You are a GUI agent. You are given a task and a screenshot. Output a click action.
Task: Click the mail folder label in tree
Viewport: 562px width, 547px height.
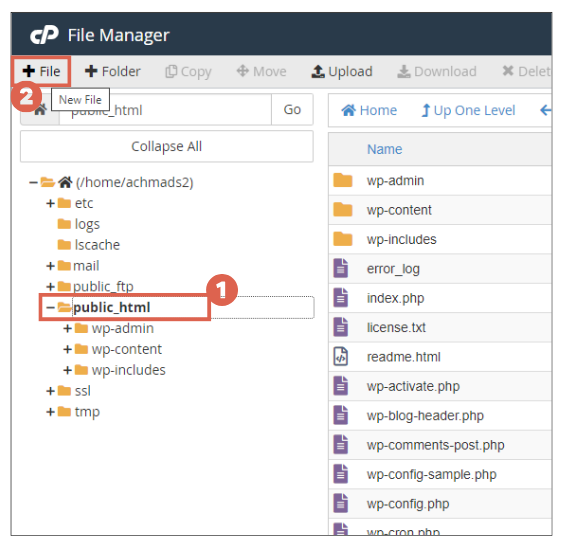(86, 266)
